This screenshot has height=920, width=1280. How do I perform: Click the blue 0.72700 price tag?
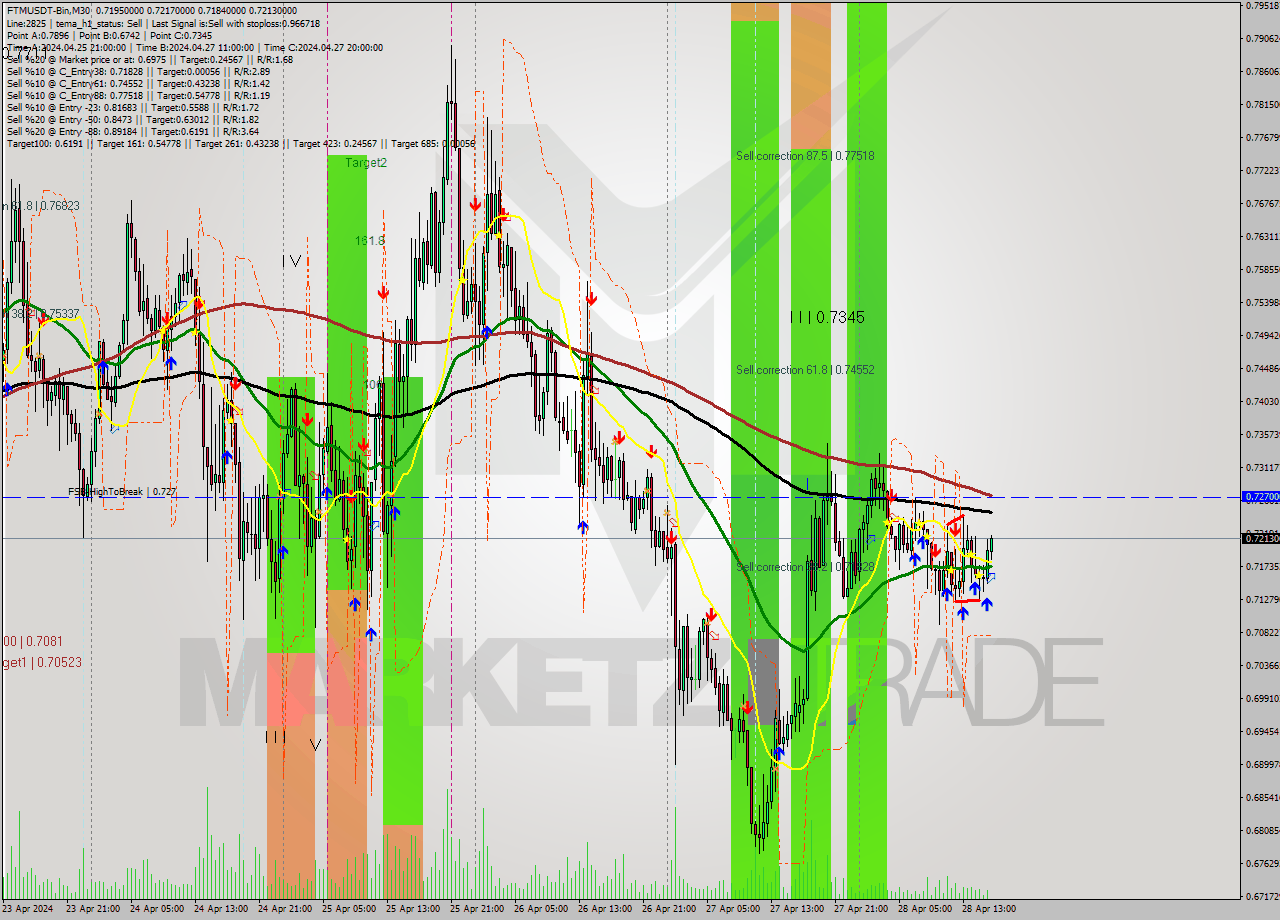pyautogui.click(x=1260, y=496)
